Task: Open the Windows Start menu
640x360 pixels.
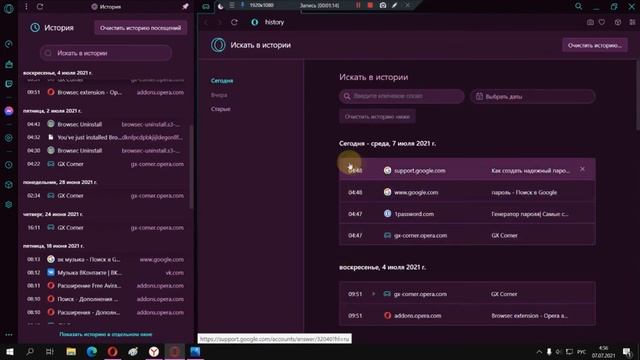Action: pos(9,351)
